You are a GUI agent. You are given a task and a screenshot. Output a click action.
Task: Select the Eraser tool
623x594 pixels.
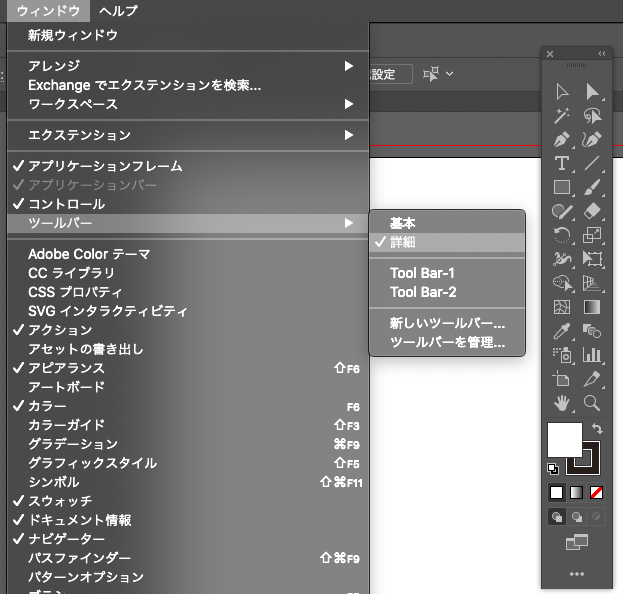pyautogui.click(x=592, y=211)
